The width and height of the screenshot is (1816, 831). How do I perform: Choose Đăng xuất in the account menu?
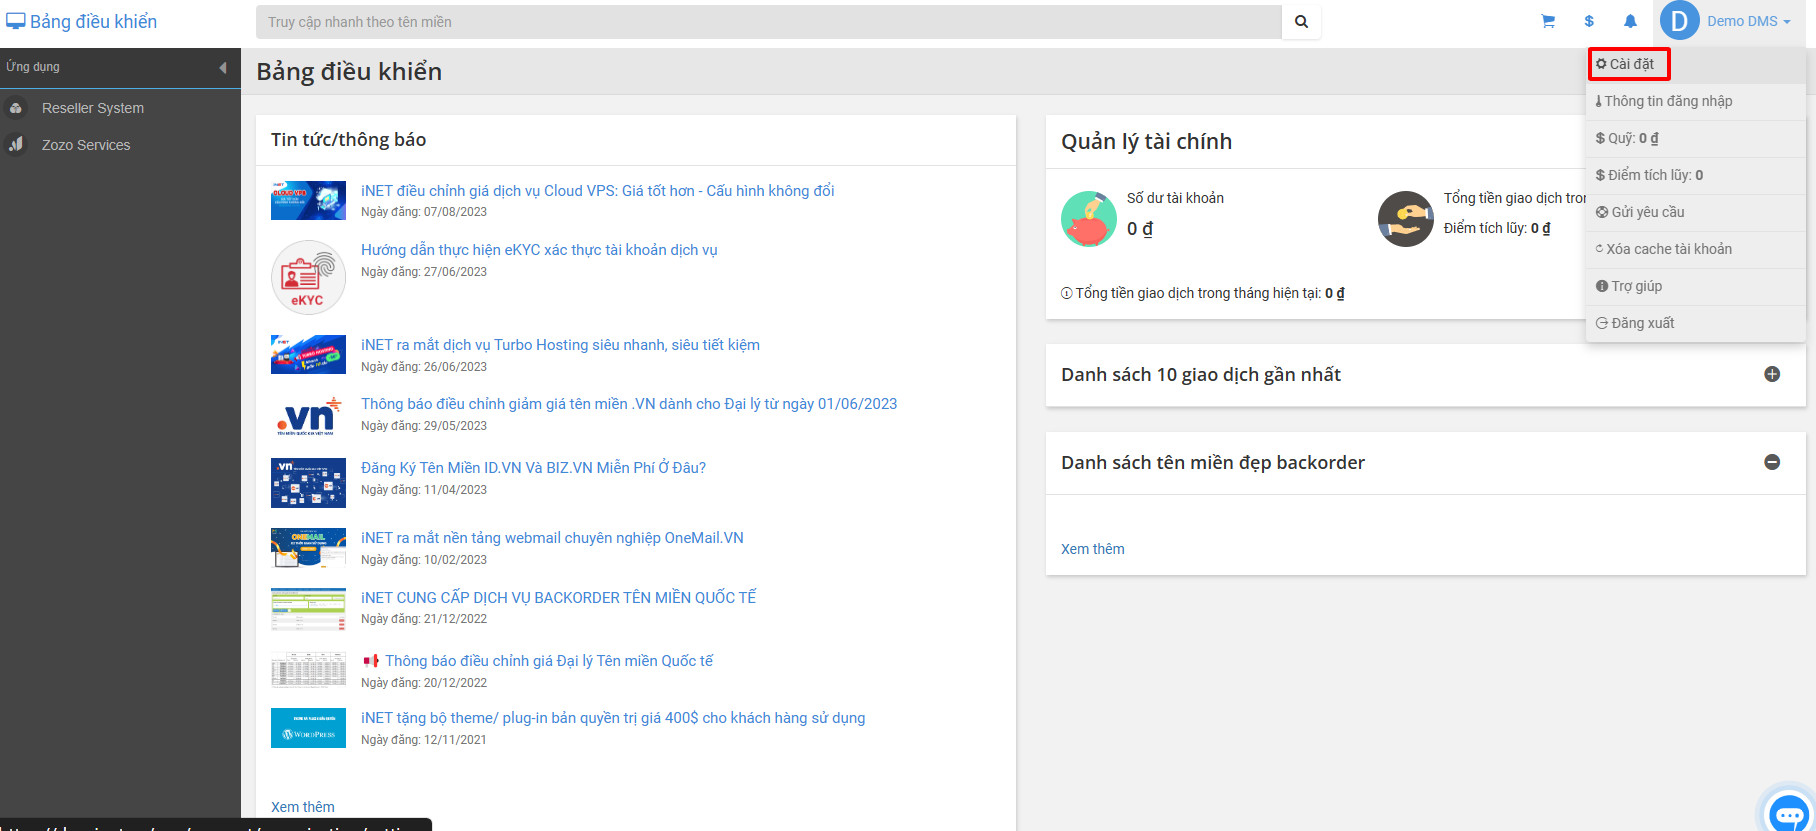pos(1642,323)
